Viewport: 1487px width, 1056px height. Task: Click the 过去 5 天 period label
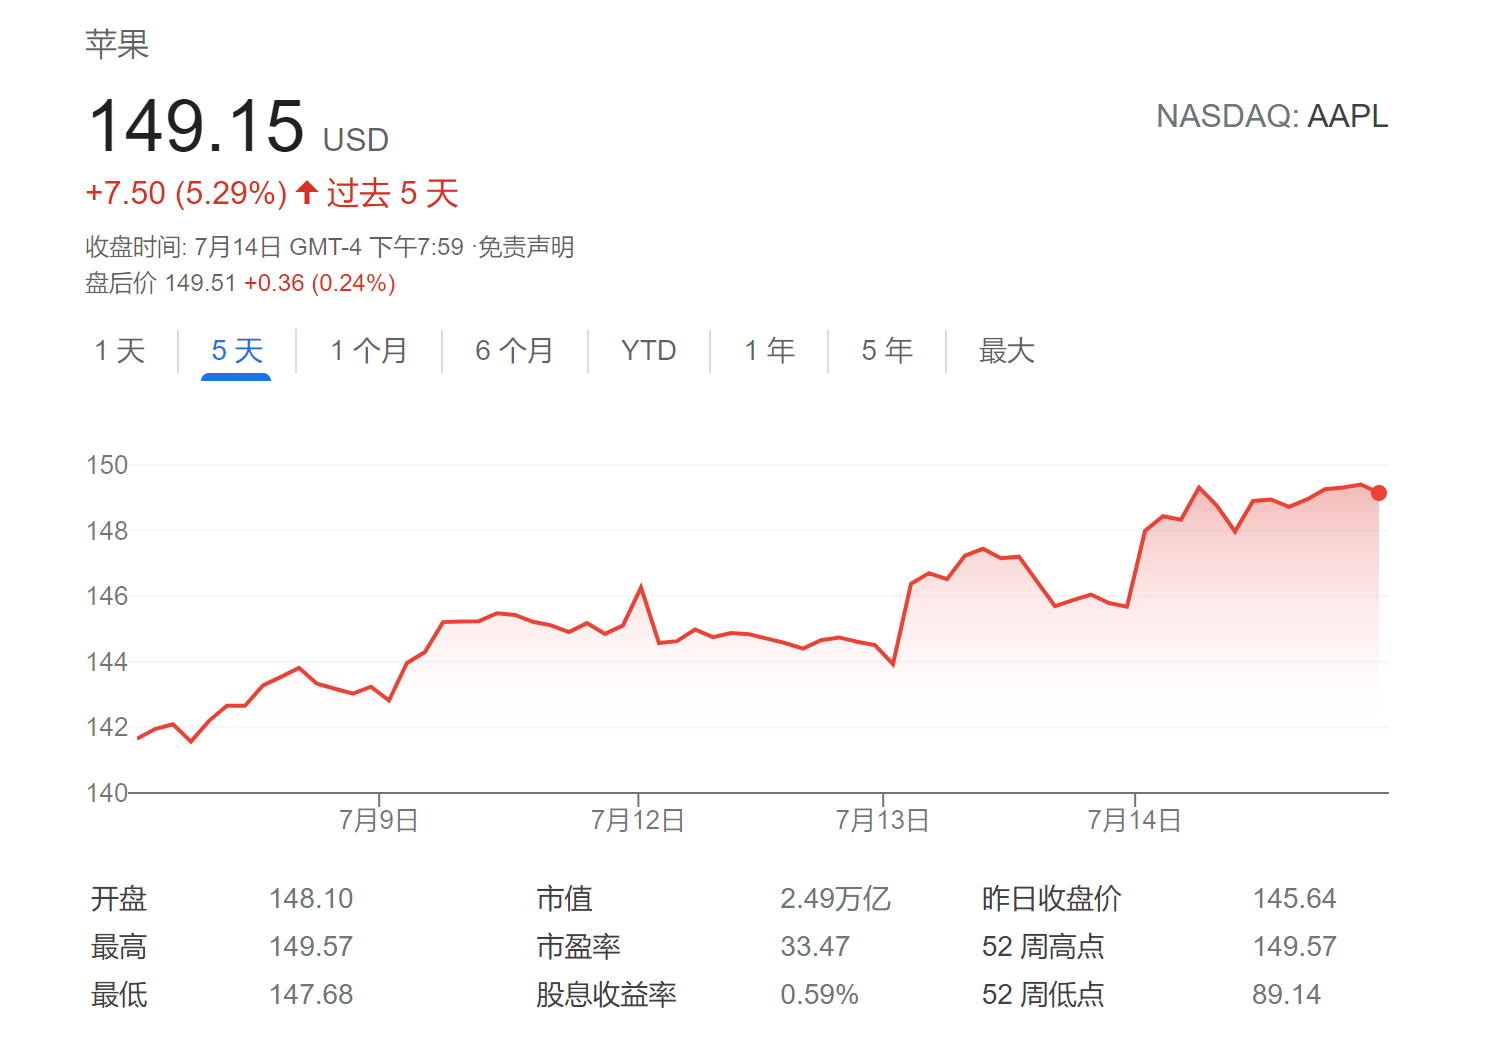click(x=393, y=193)
